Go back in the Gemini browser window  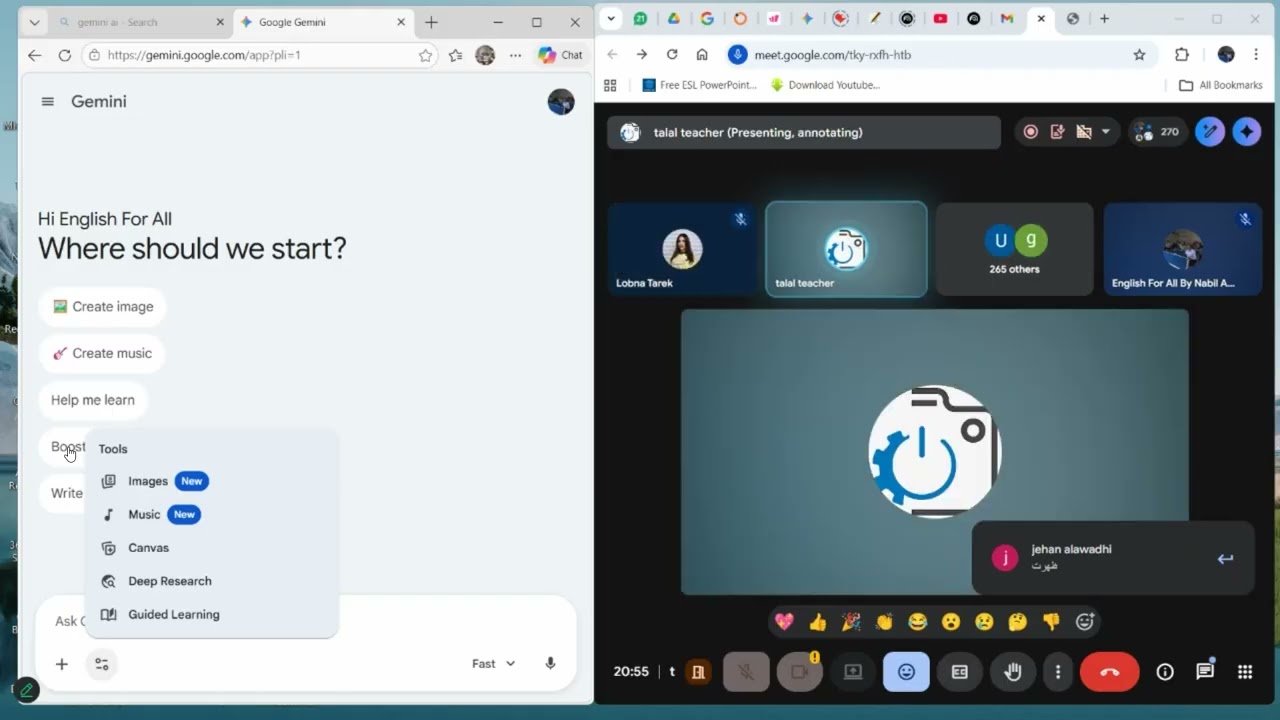pyautogui.click(x=35, y=55)
